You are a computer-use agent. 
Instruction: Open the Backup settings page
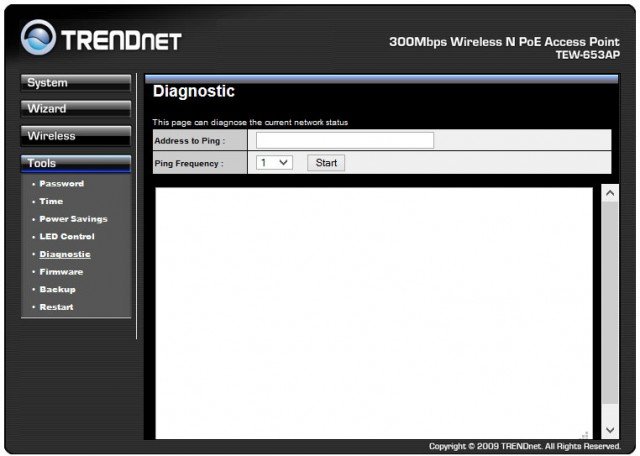57,290
